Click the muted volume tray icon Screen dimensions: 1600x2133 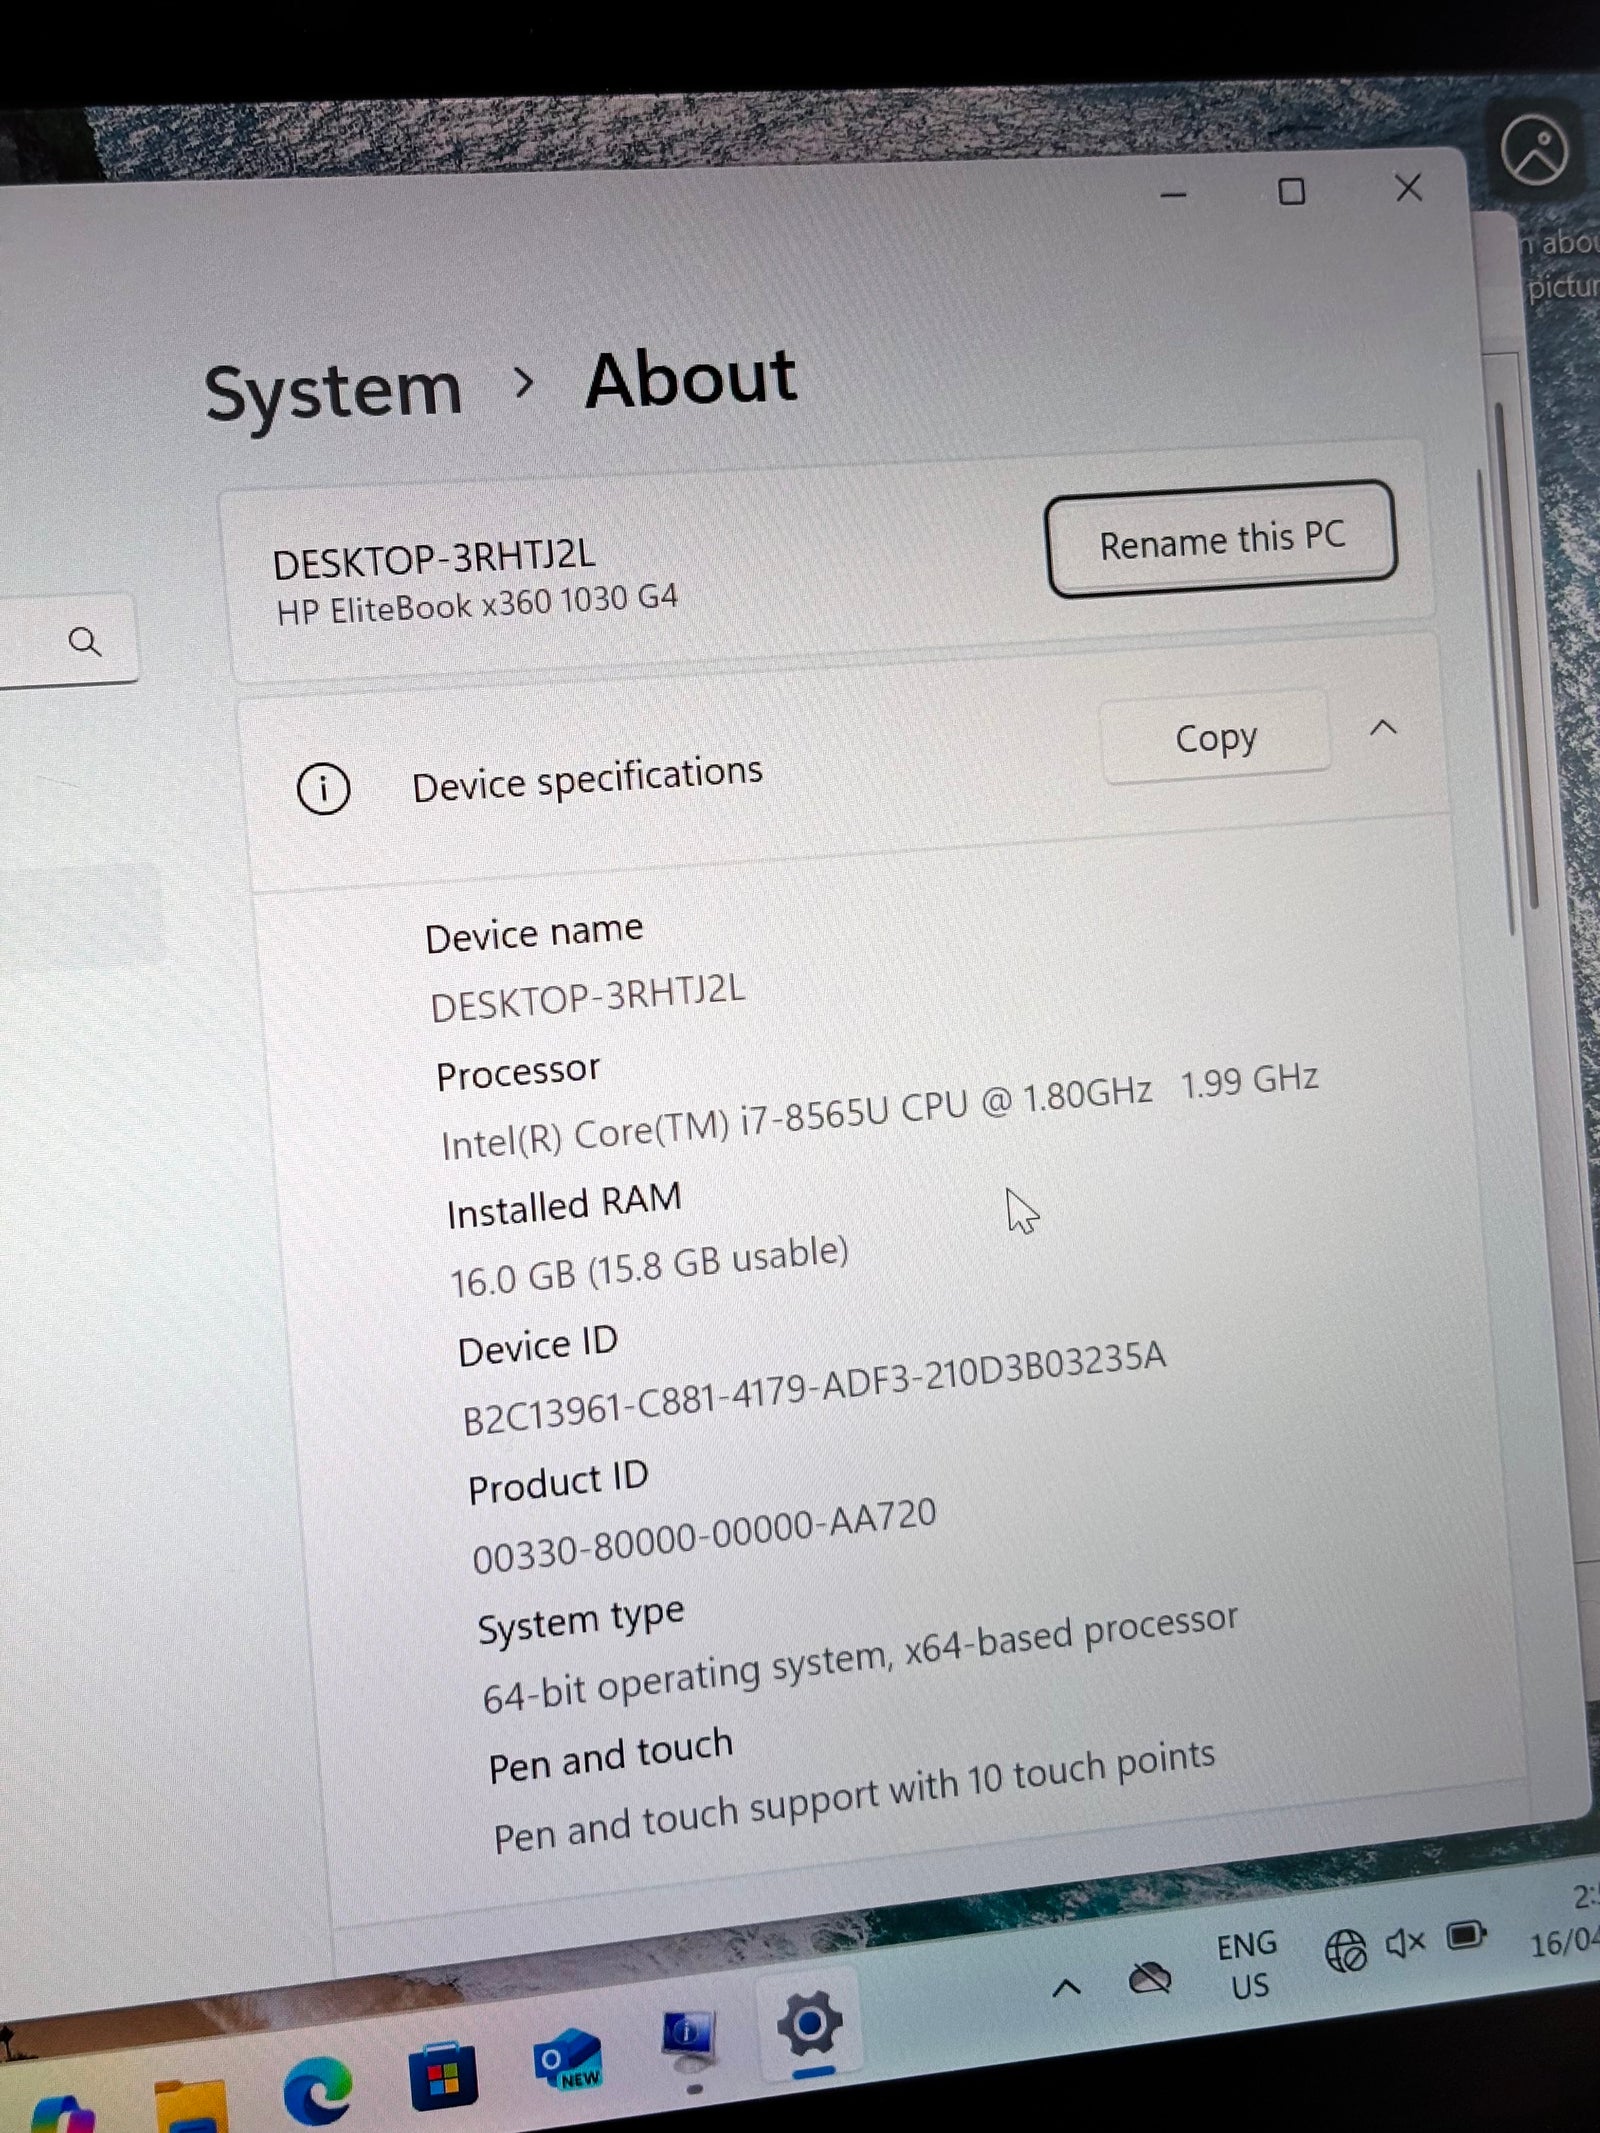tap(1405, 1943)
